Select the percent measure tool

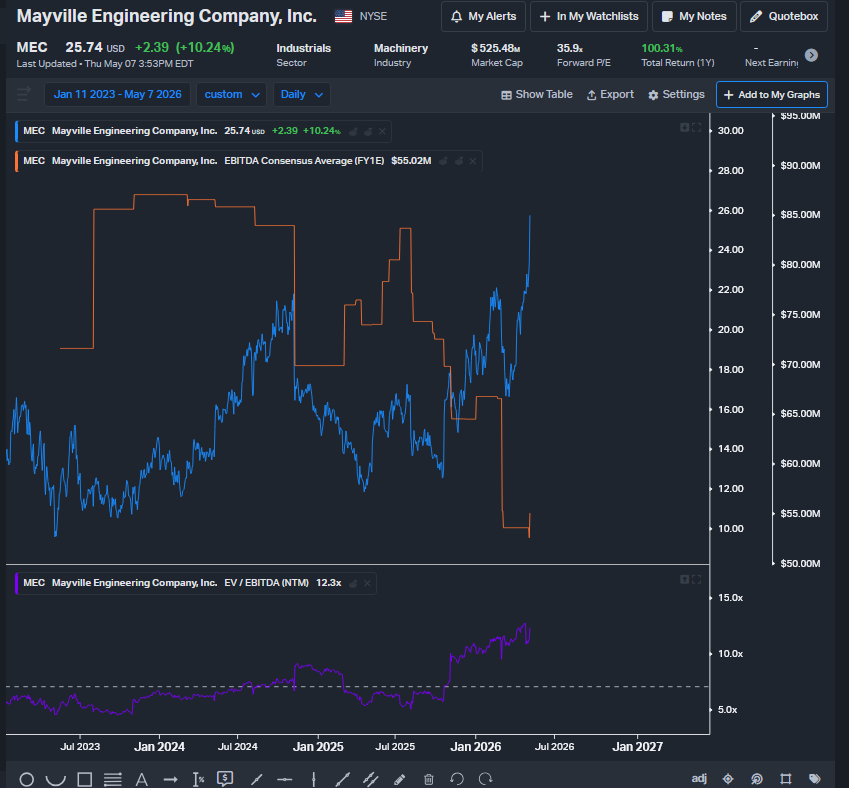199,779
